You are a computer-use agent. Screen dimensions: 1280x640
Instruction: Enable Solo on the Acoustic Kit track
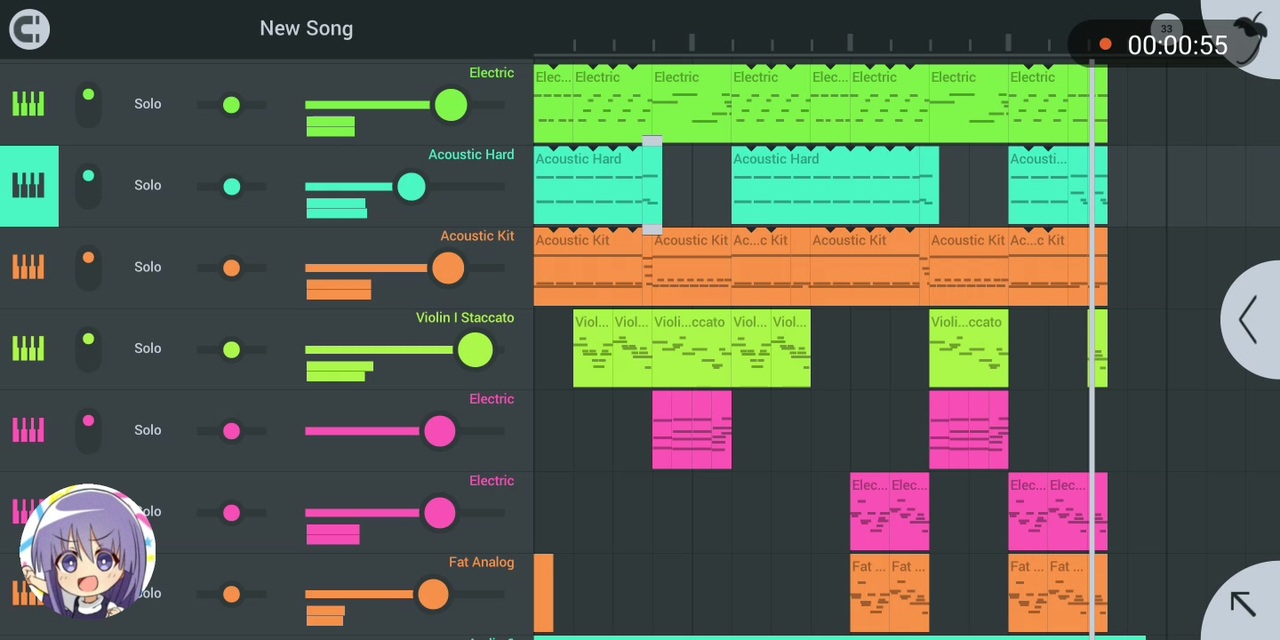[148, 267]
